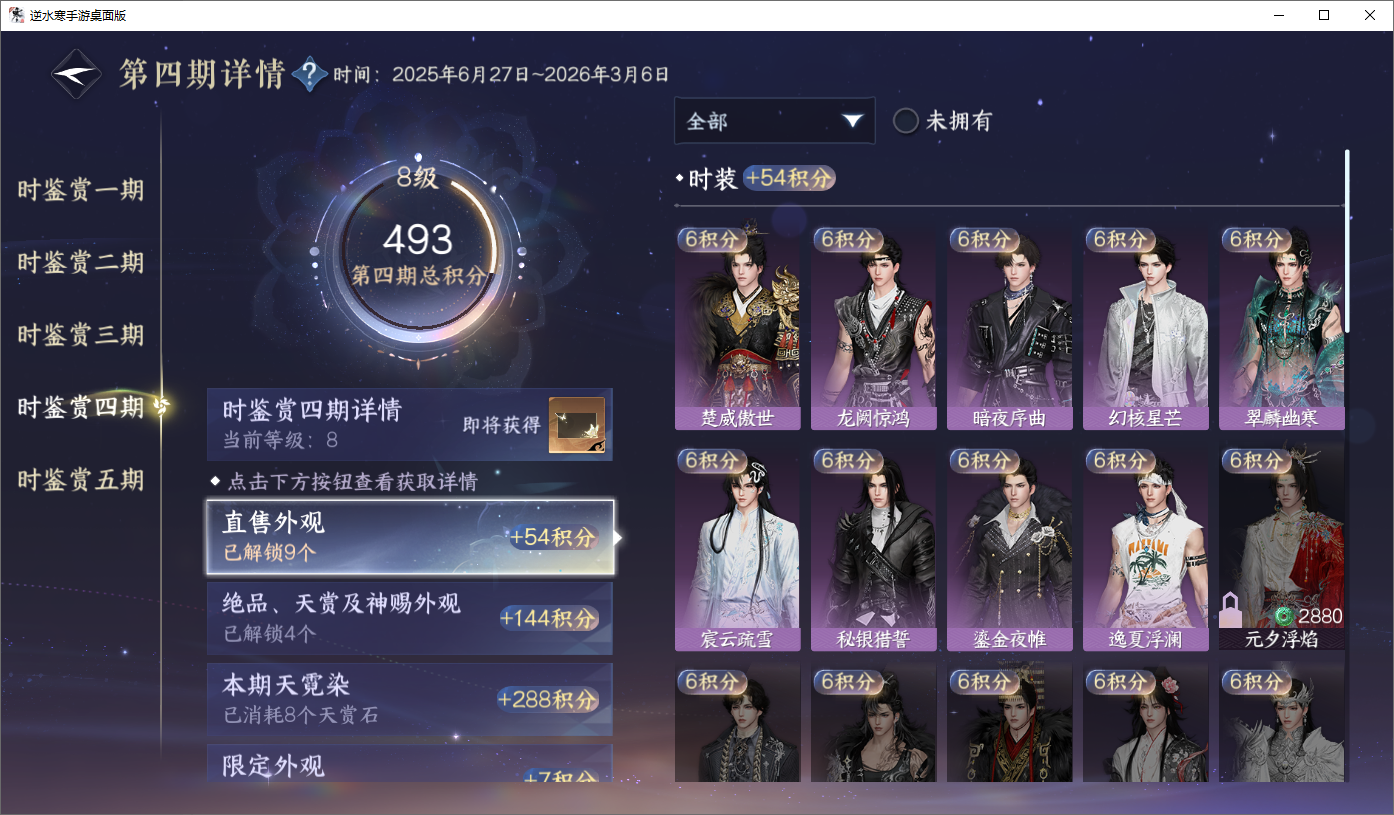The height and width of the screenshot is (815, 1394).
Task: Open the question mark help icon
Action: coord(310,74)
